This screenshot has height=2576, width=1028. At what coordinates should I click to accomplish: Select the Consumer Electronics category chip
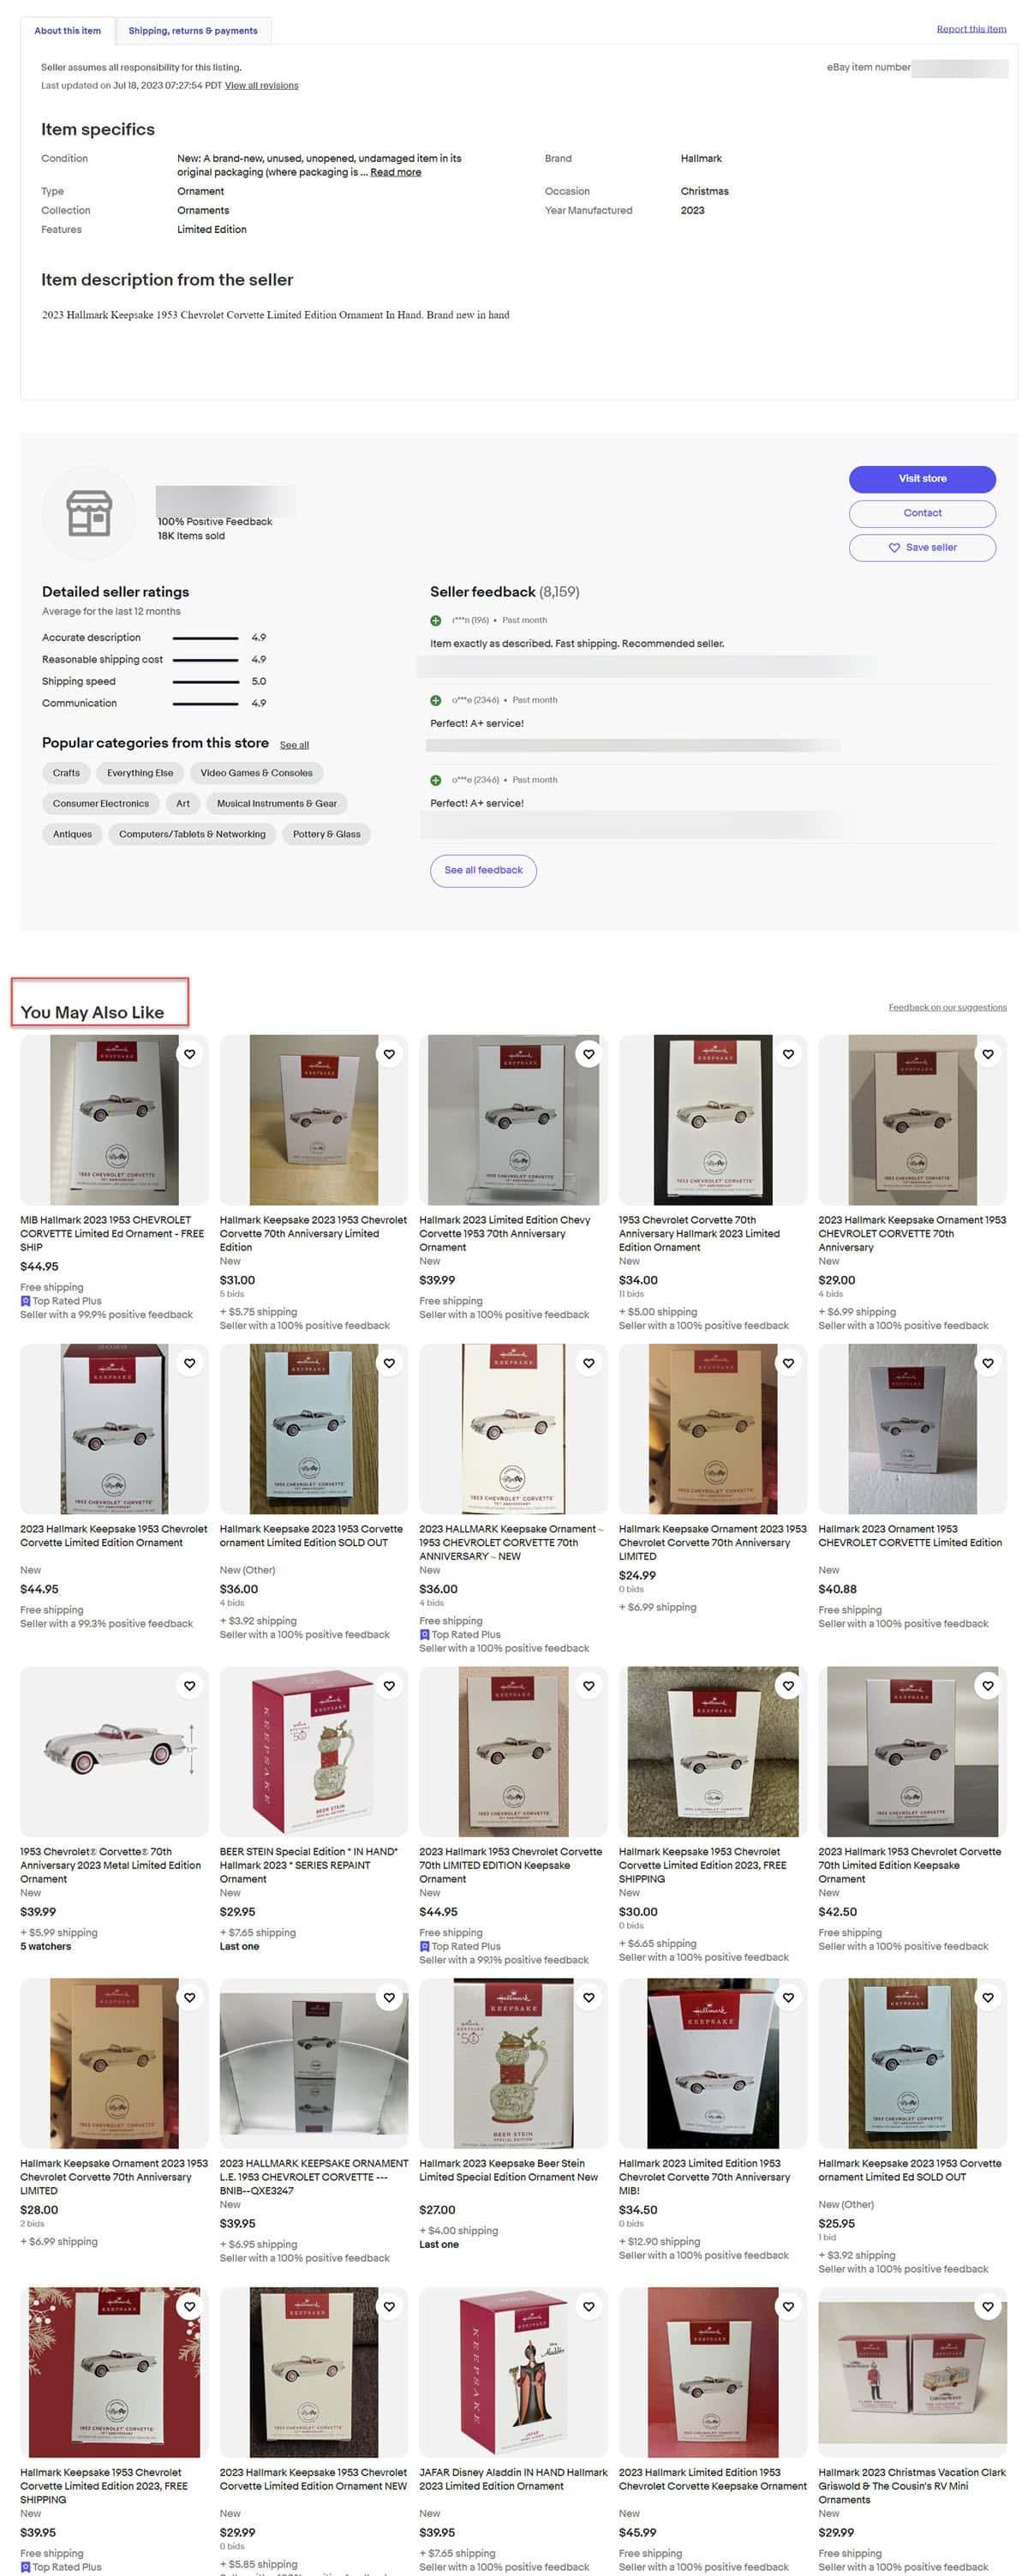click(x=100, y=804)
